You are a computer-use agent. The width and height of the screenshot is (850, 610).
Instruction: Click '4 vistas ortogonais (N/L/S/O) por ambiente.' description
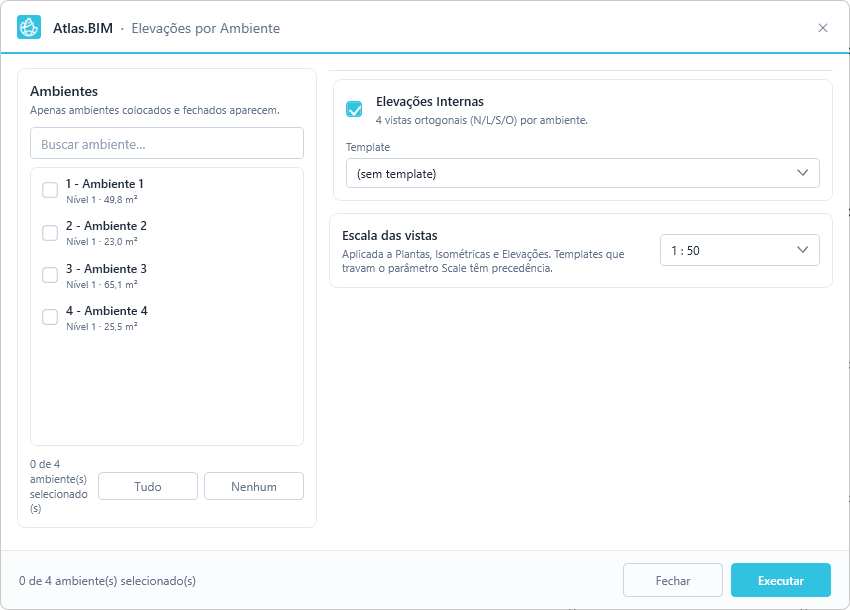[482, 120]
